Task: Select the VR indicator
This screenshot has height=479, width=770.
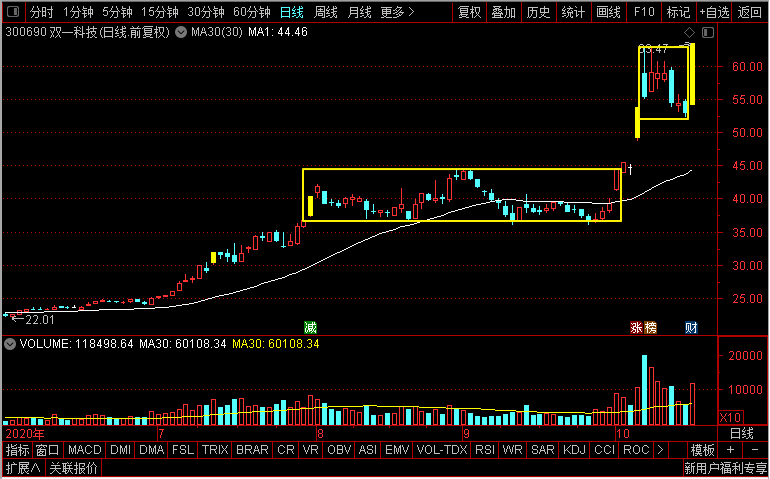Action: (310, 450)
